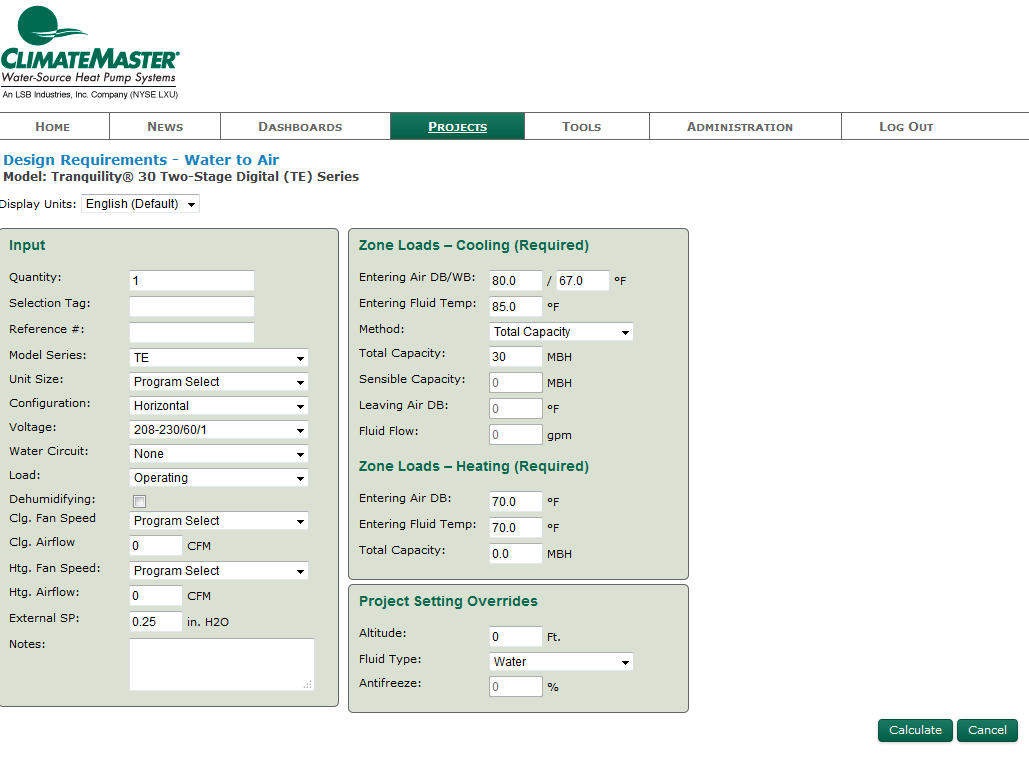Enable the Dehumidifying checkbox

(x=139, y=501)
